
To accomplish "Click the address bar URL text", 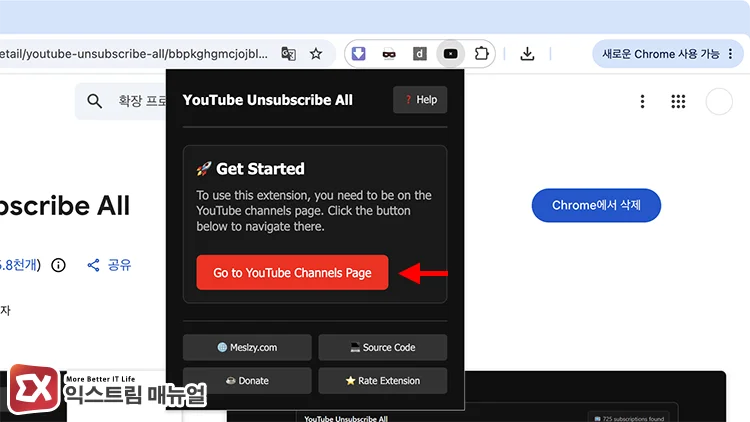I will point(134,54).
